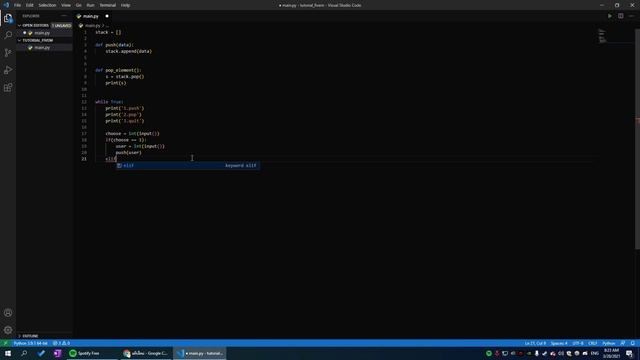Accept the elif keyword autocomplete suggestion
Screen dimensions: 640x360
pos(188,165)
